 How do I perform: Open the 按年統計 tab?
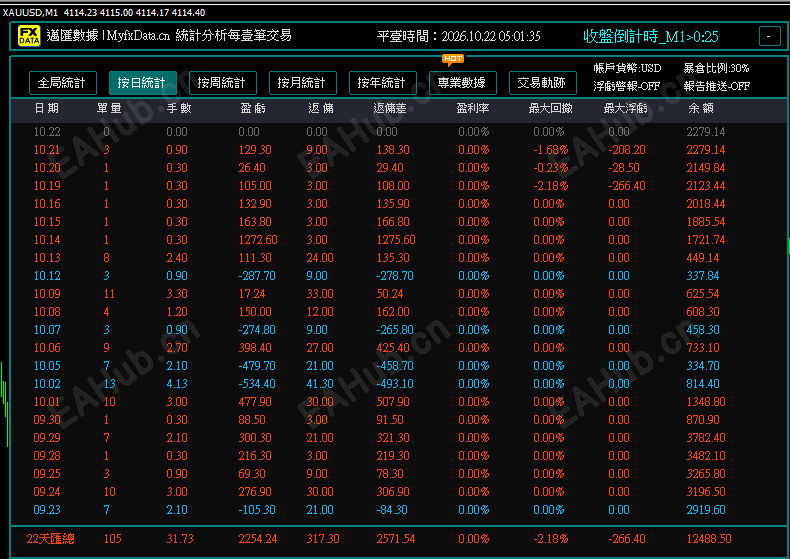coord(383,83)
